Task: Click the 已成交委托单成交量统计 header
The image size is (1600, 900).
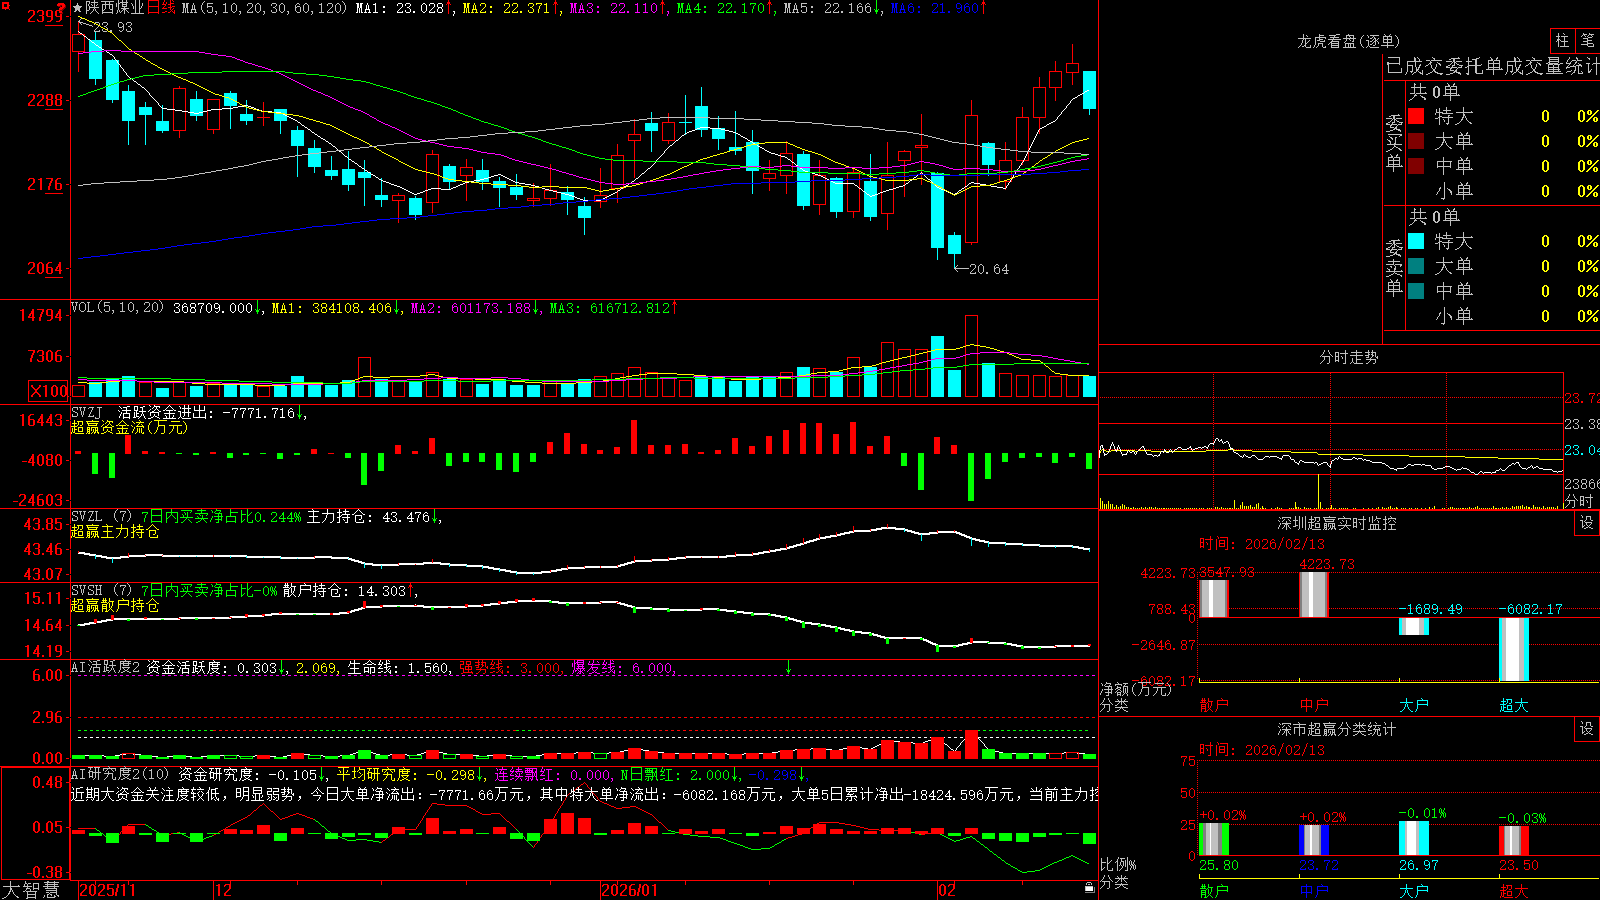Action: point(1492,66)
